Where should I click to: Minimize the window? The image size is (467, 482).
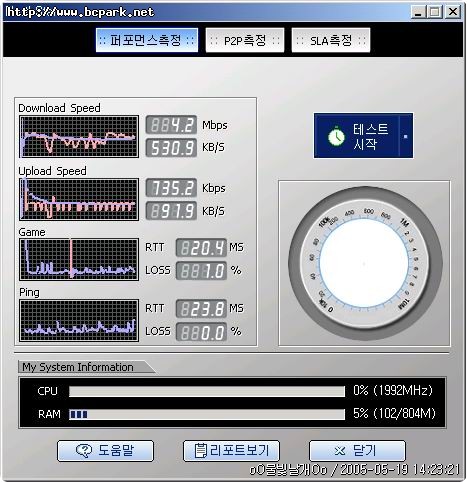pos(418,12)
